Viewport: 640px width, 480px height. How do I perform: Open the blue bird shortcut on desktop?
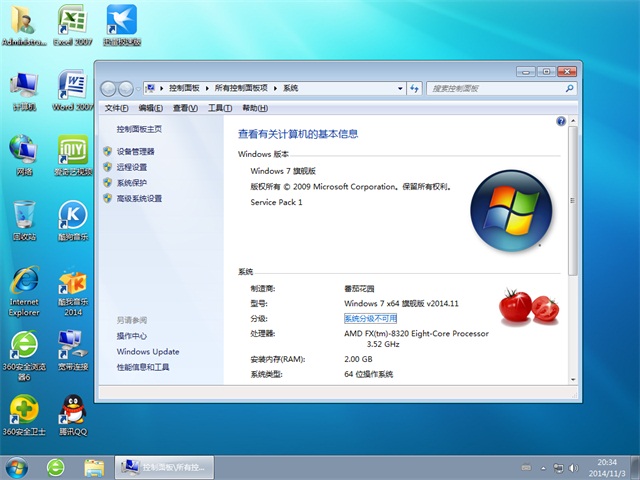click(x=122, y=25)
